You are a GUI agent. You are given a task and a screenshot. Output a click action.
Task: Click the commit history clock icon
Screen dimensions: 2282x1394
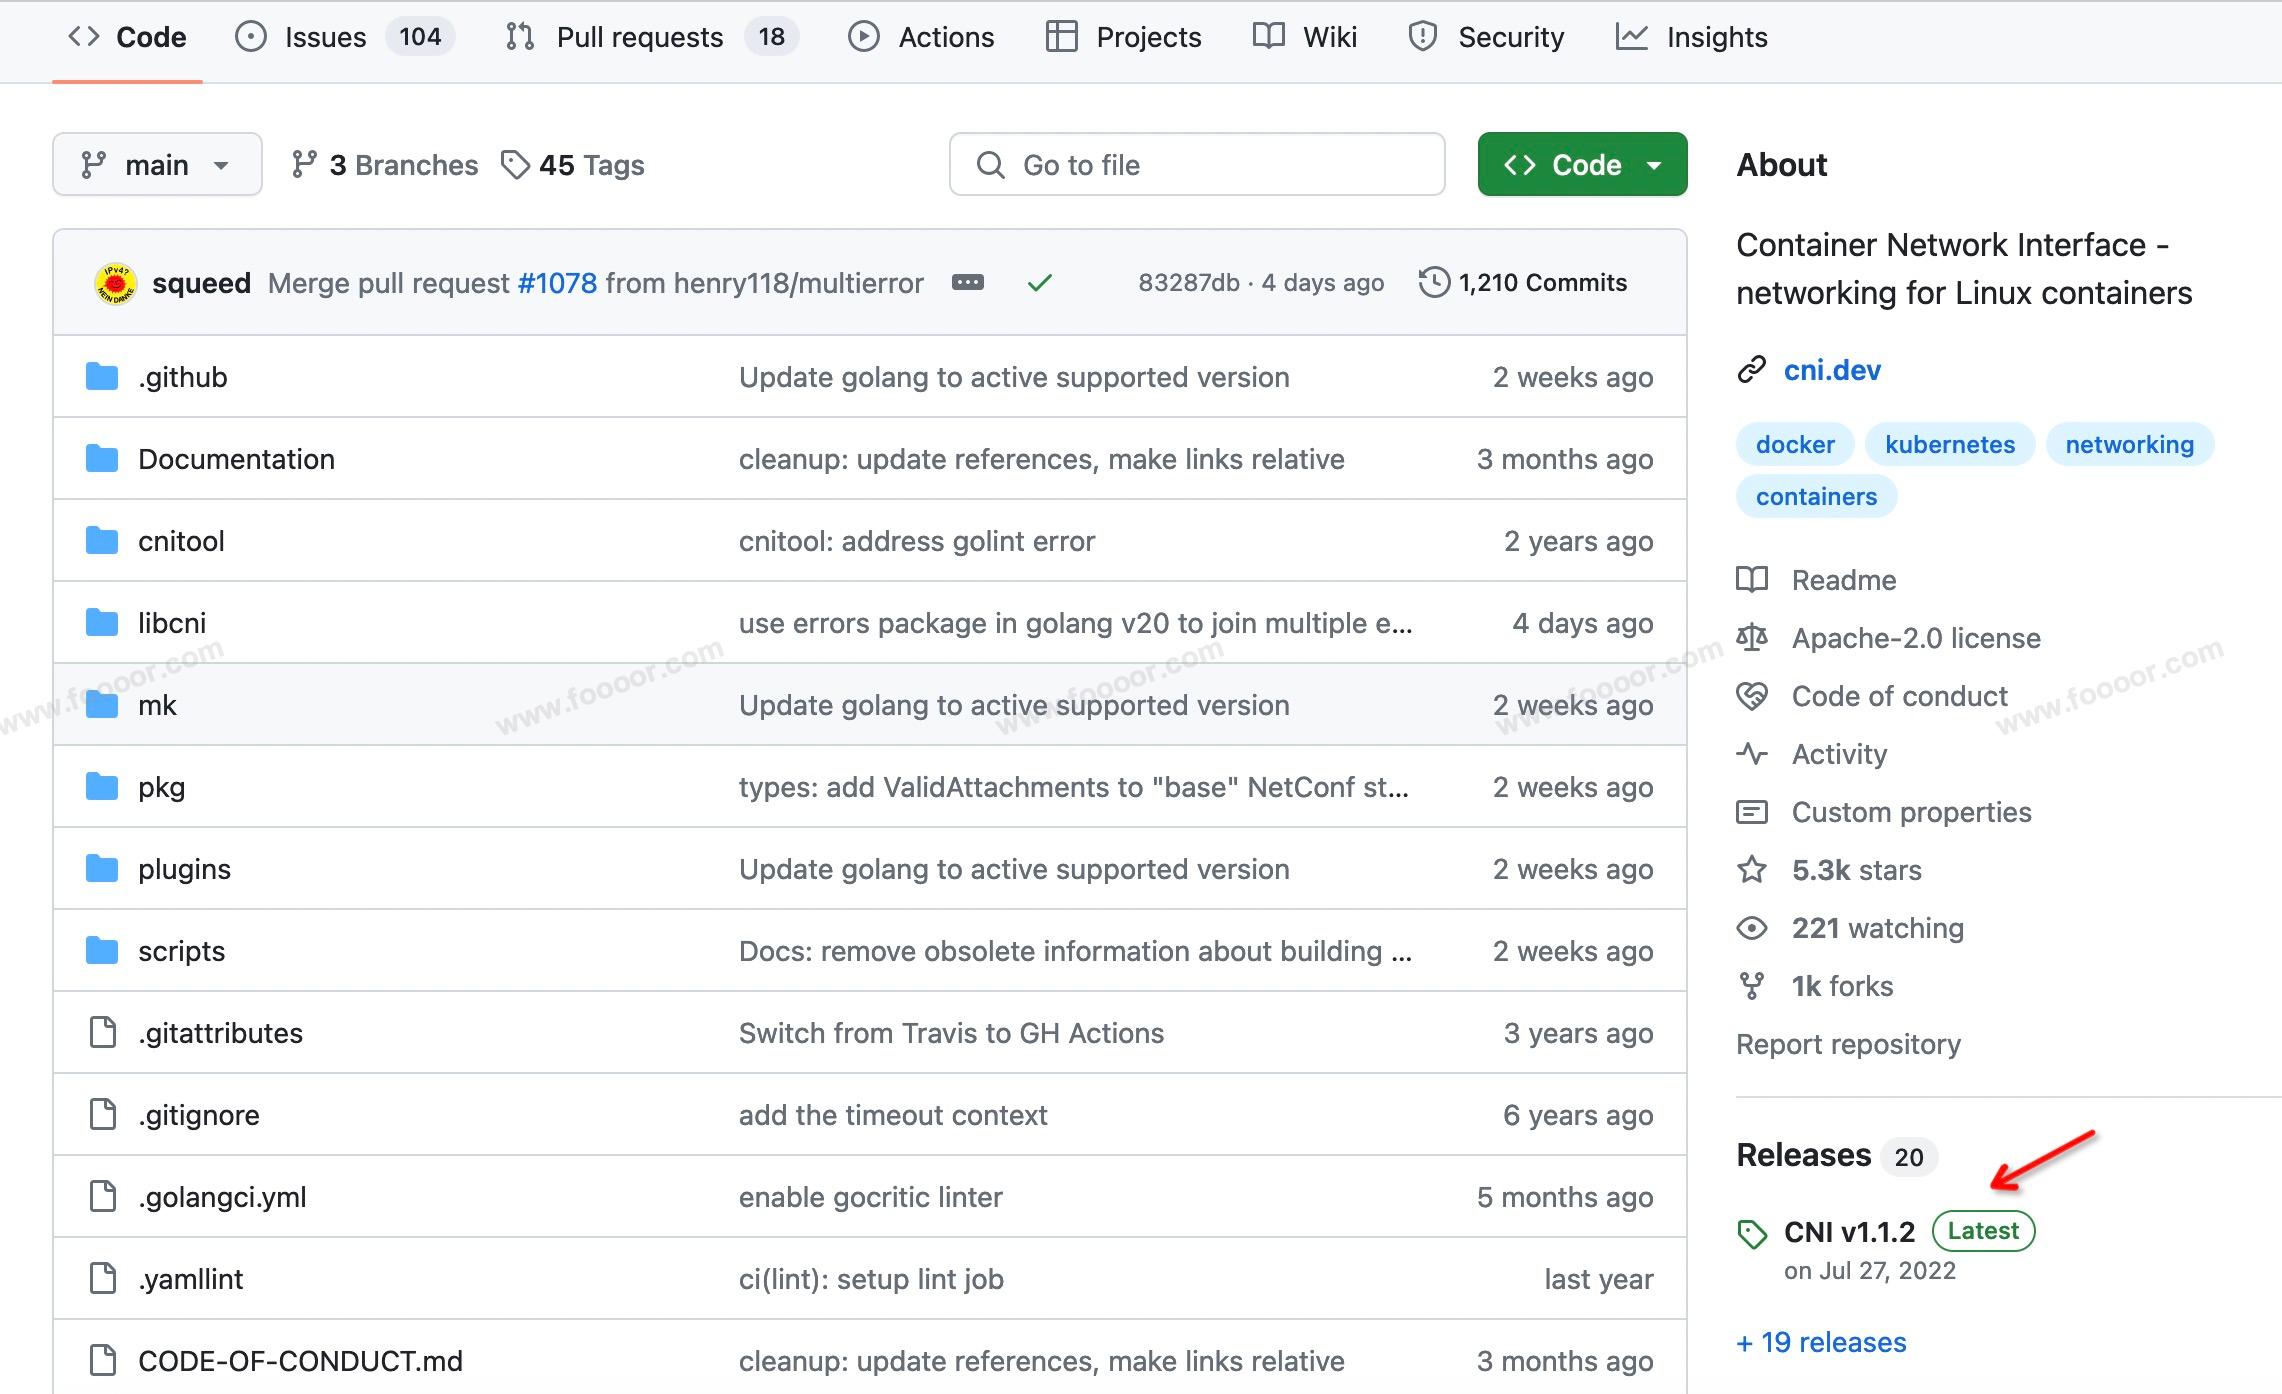pos(1434,283)
